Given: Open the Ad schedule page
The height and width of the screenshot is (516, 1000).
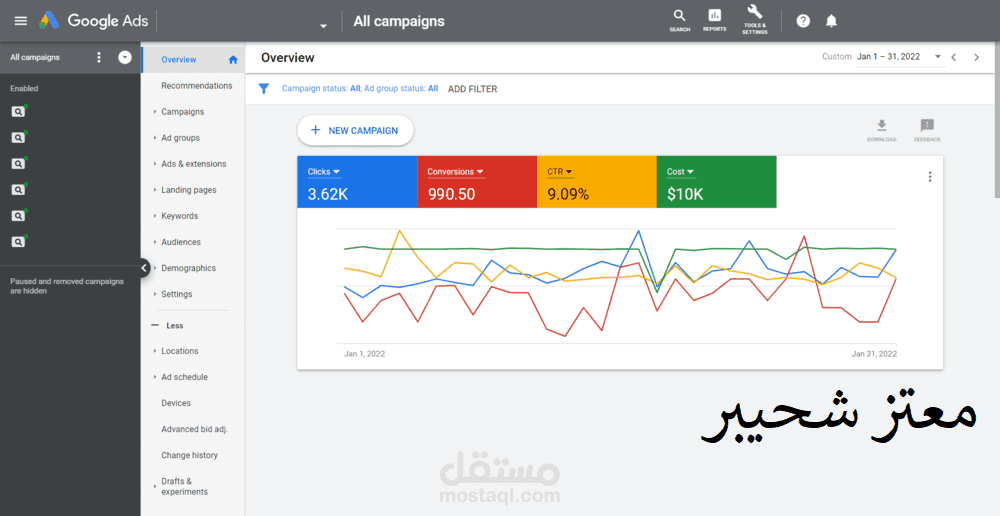Looking at the screenshot, I should tap(184, 377).
